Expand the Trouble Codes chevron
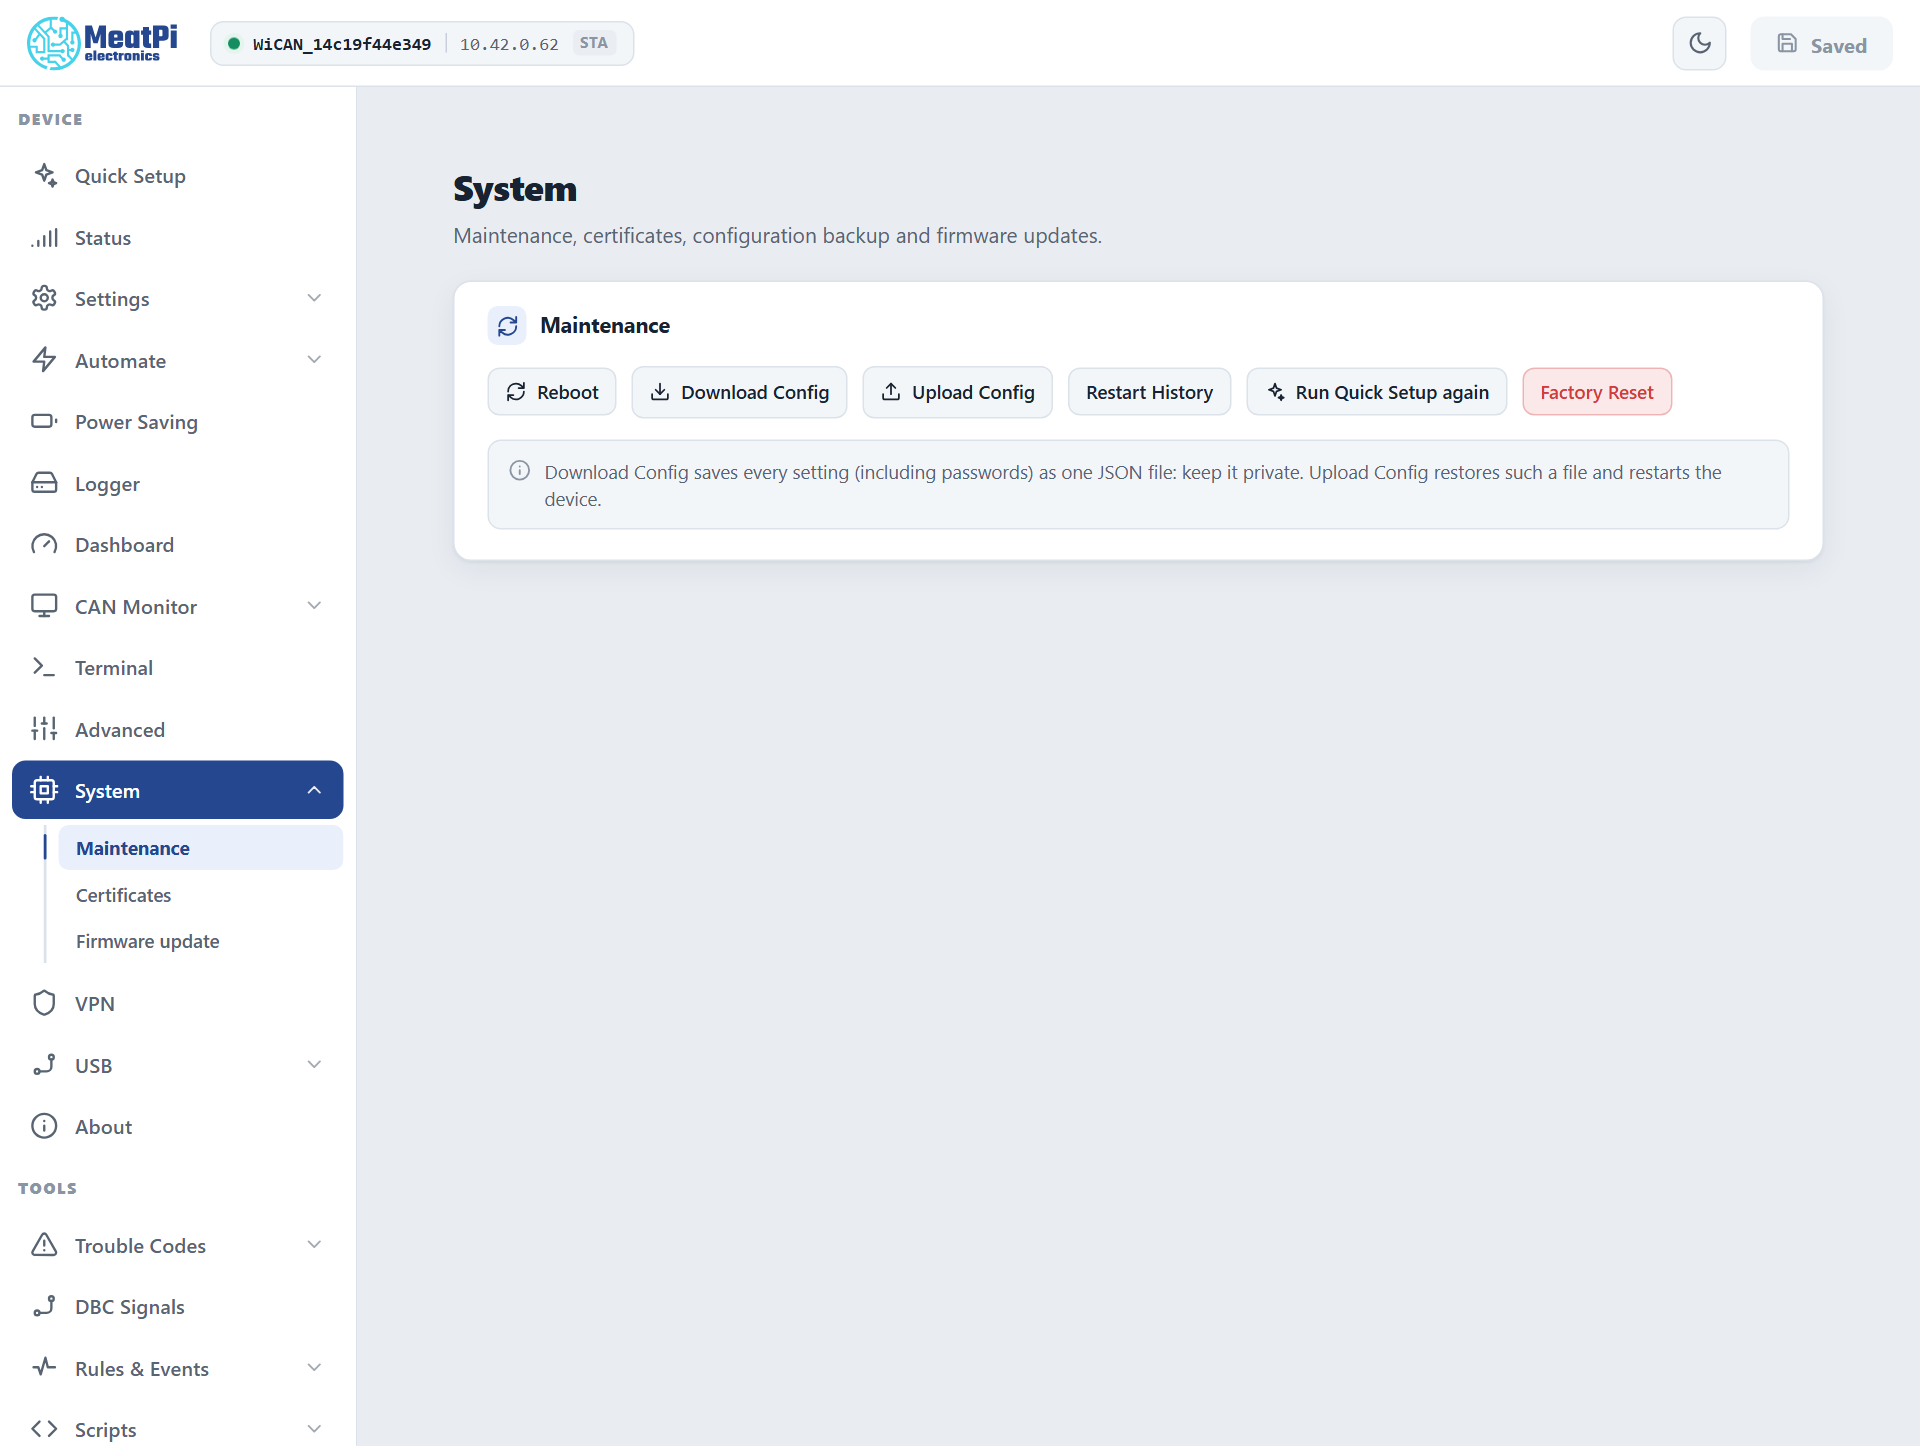Screen dimensions: 1920x1446 point(314,1245)
